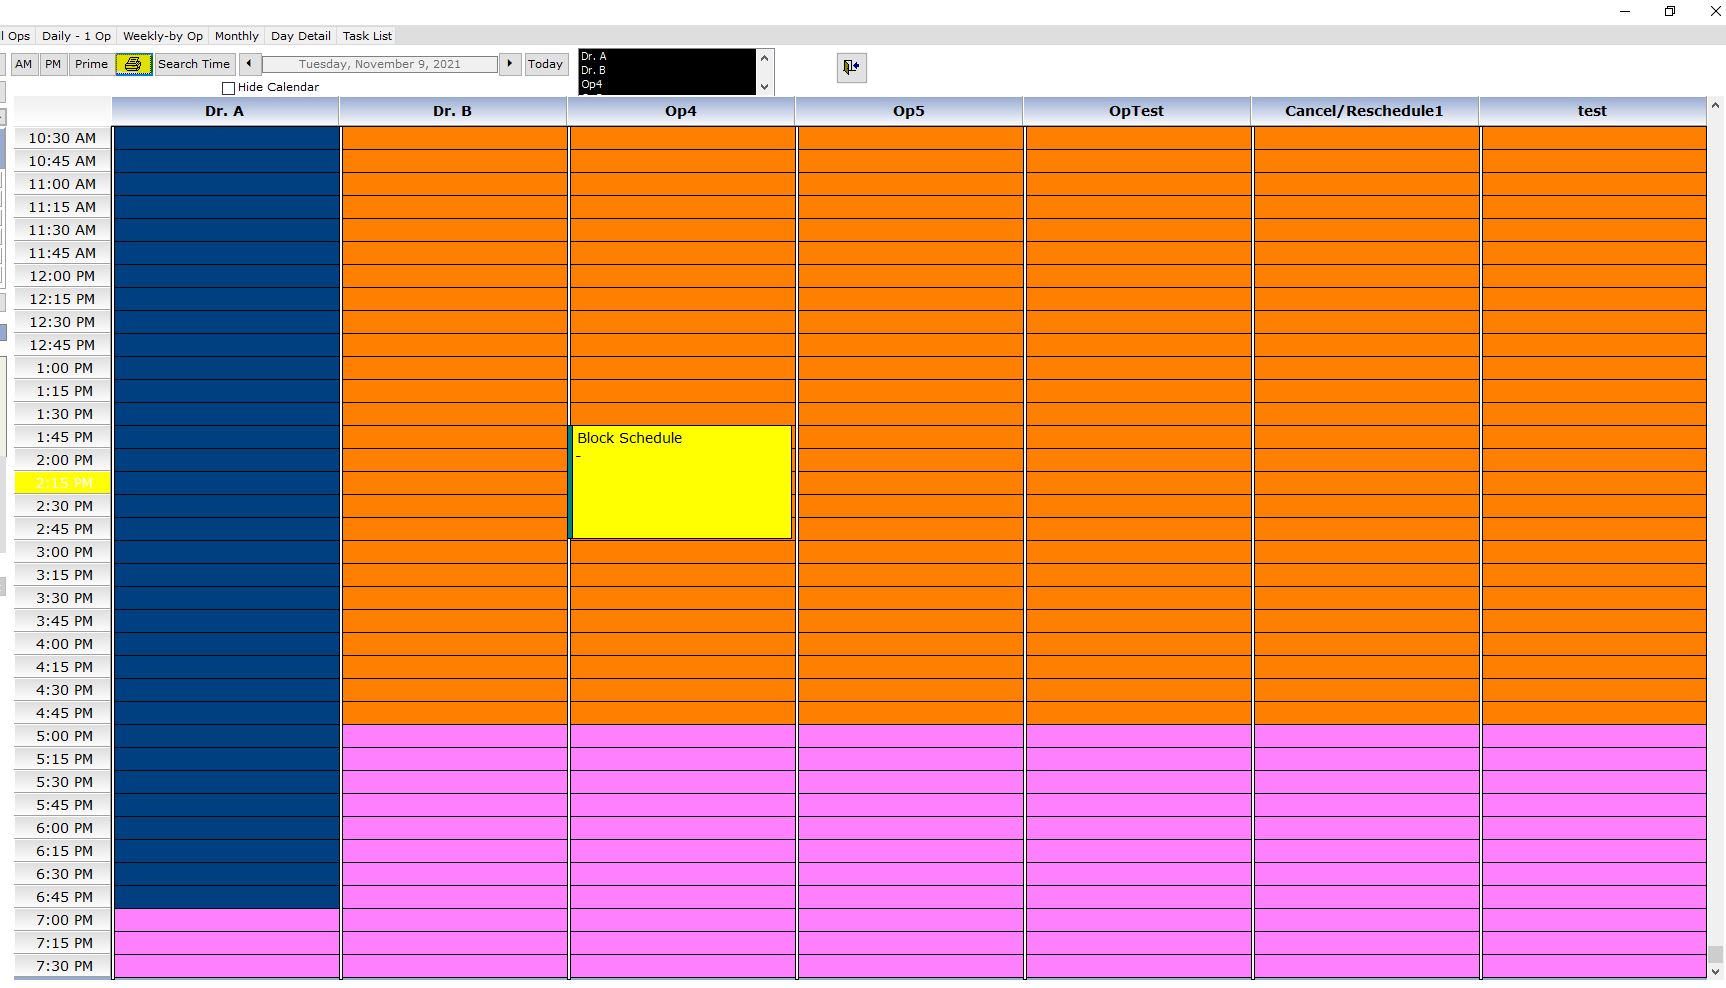This screenshot has height=988, width=1726.
Task: Minimize the application window
Action: pos(1625,11)
